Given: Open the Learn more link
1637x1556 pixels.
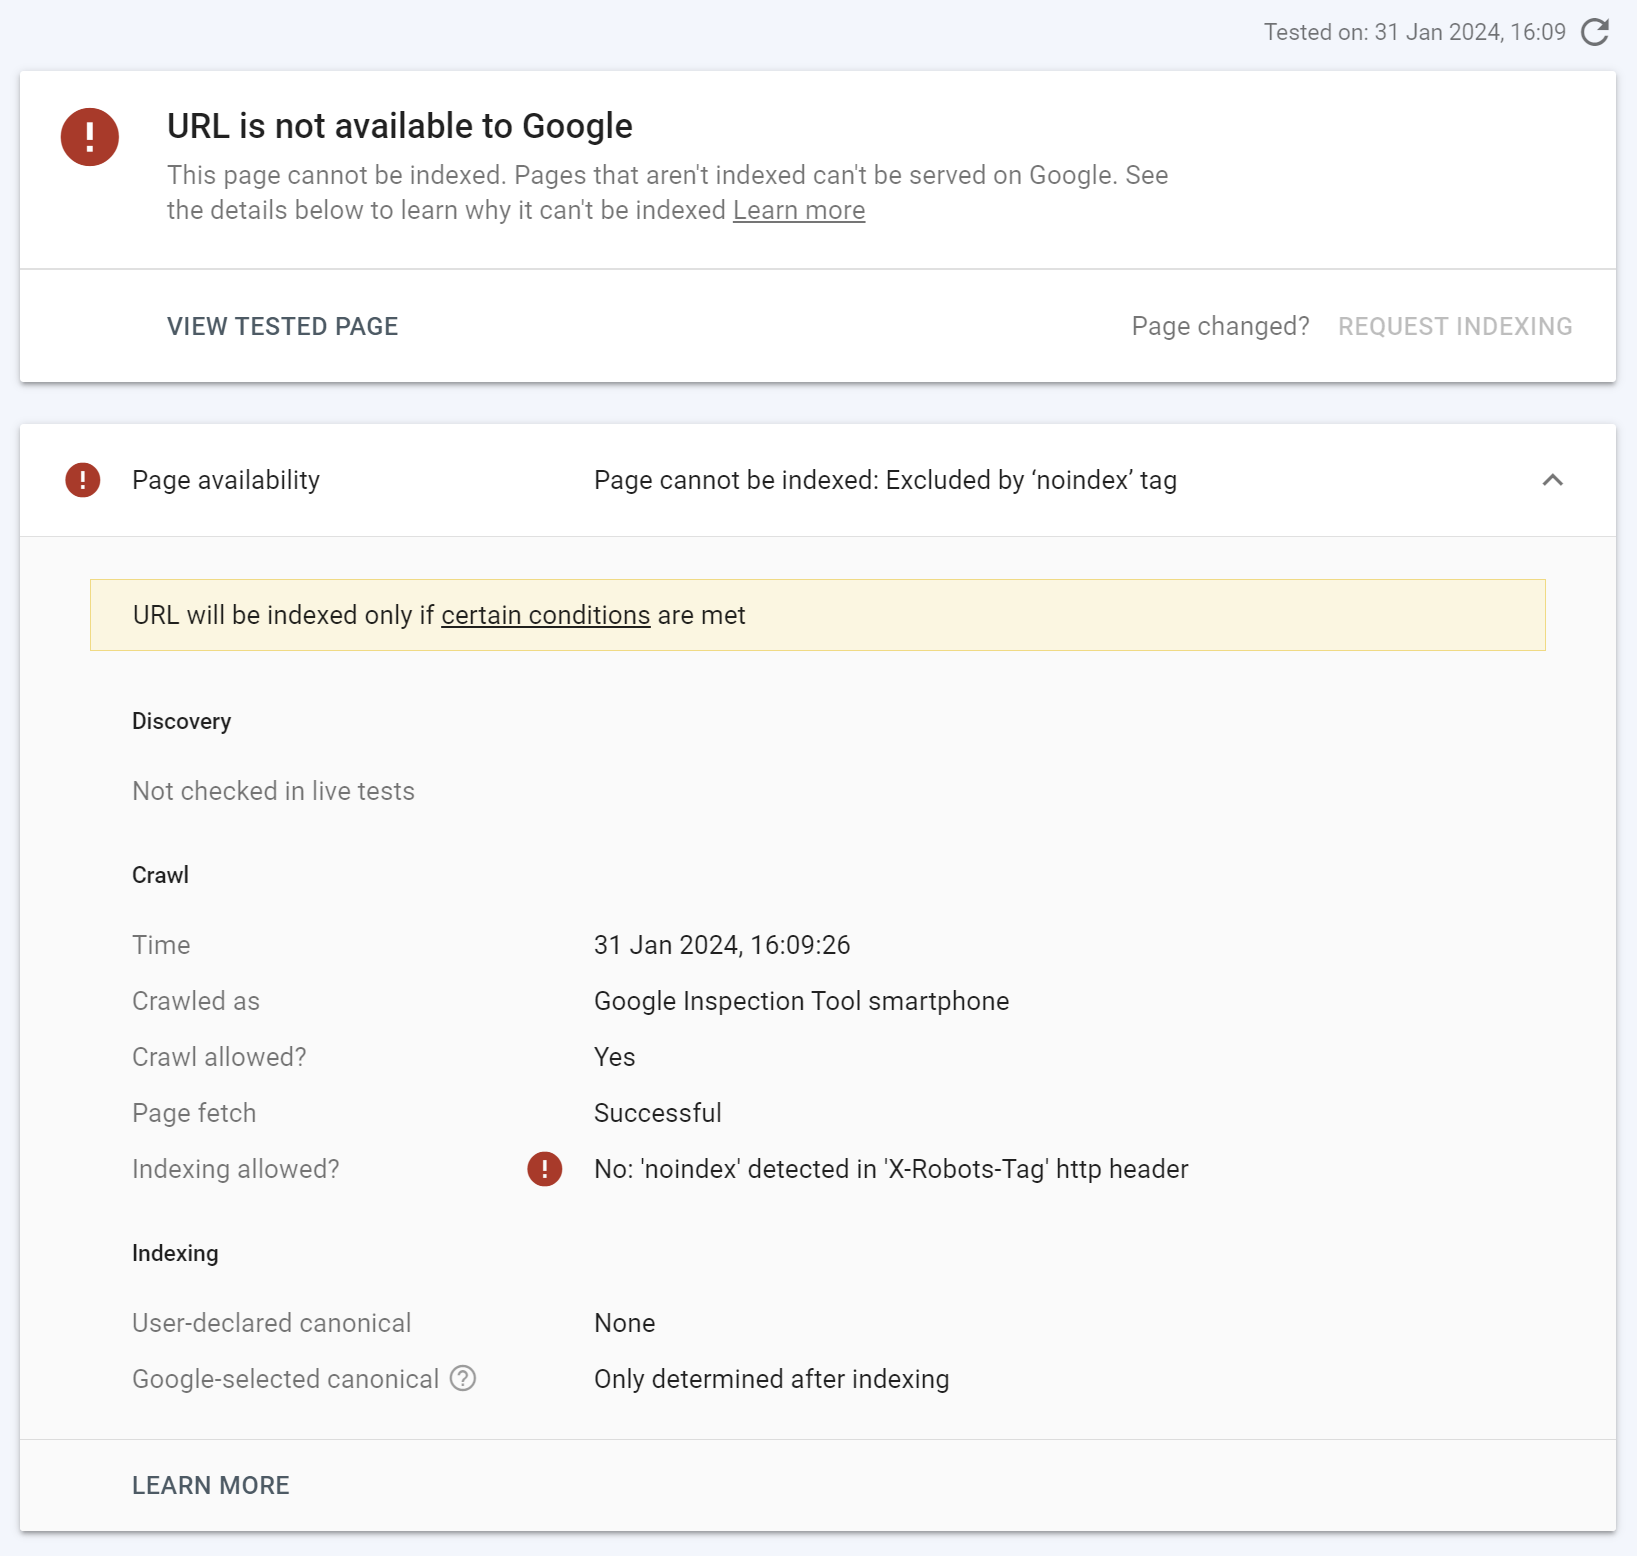Looking at the screenshot, I should click(798, 211).
